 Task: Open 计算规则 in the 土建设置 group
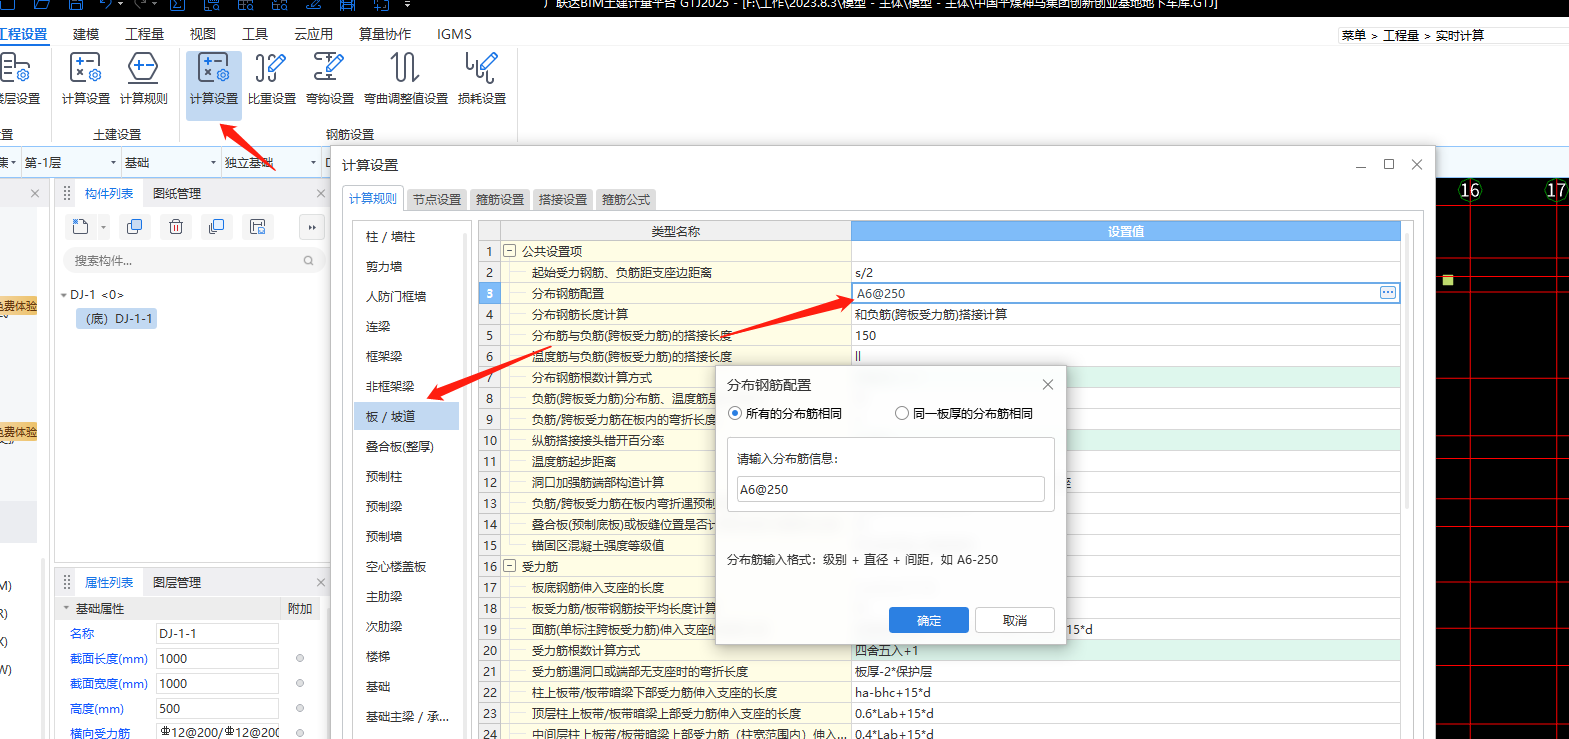[x=143, y=78]
